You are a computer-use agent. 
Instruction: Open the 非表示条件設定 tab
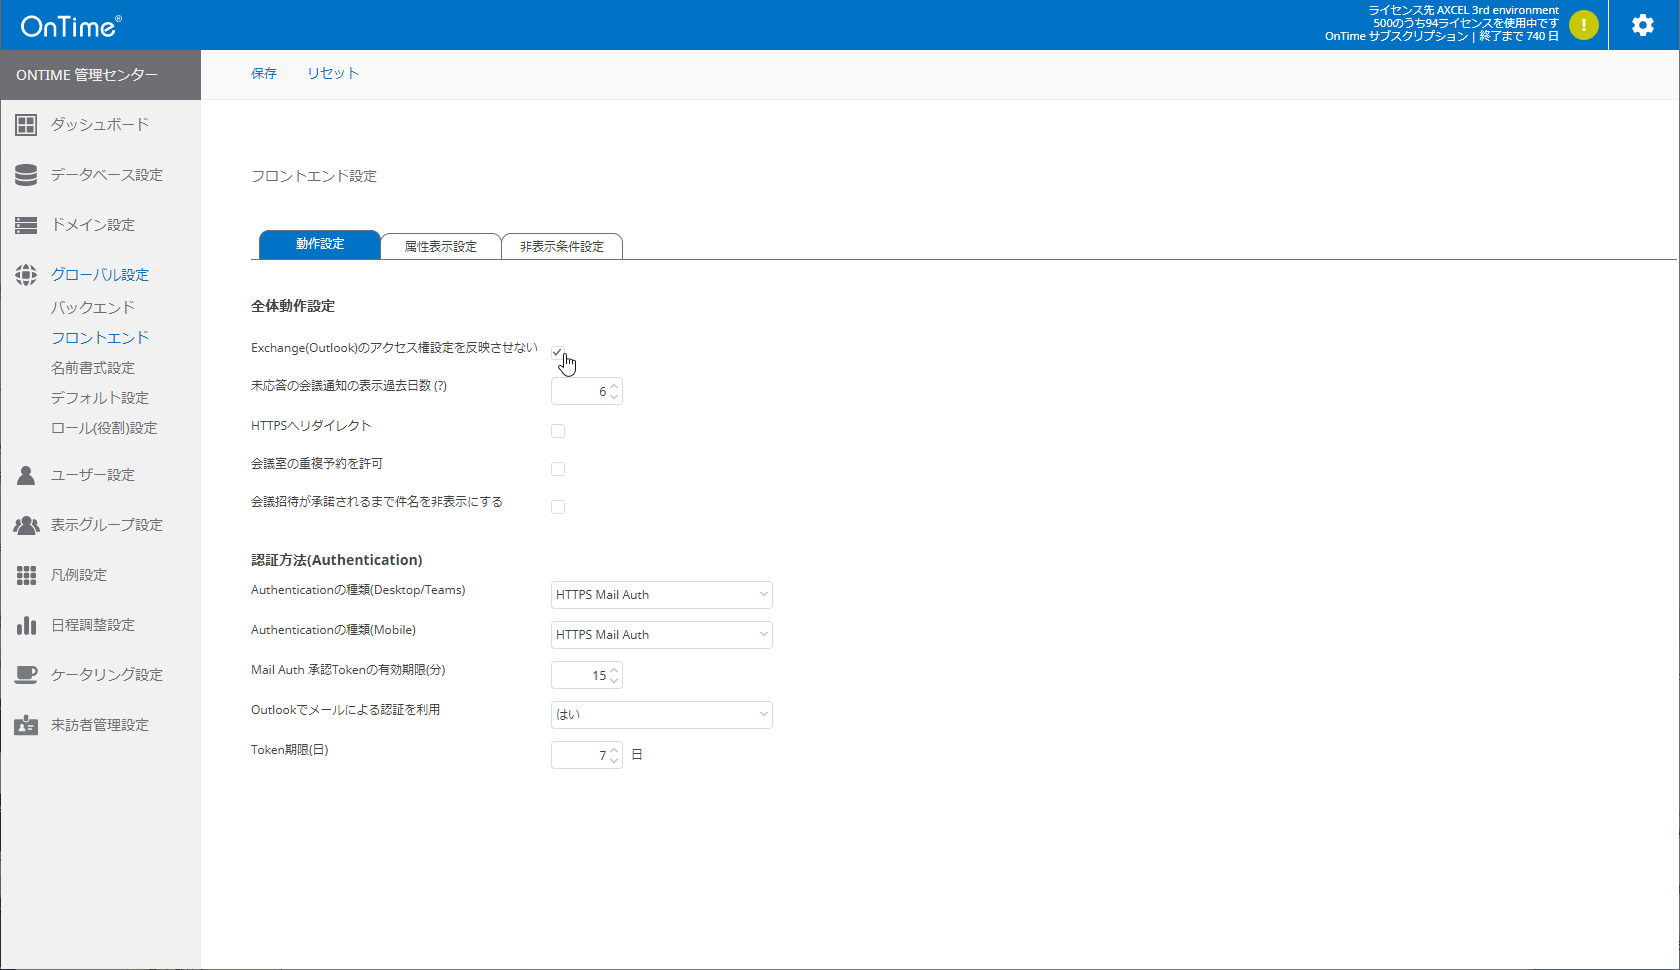click(x=563, y=245)
